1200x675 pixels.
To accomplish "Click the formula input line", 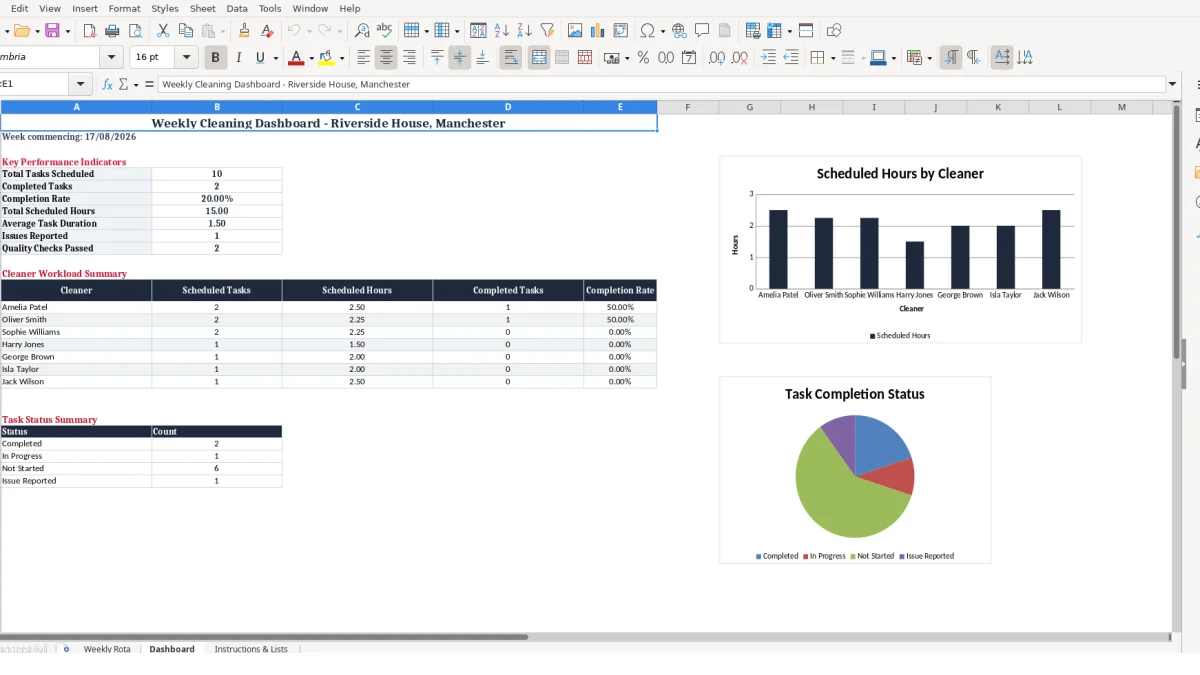I will 660,84.
